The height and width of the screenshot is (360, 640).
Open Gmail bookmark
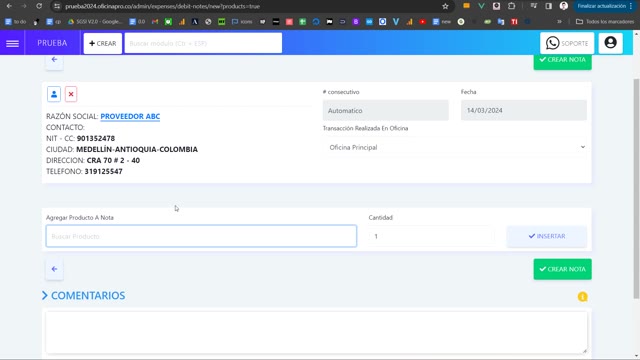155,22
